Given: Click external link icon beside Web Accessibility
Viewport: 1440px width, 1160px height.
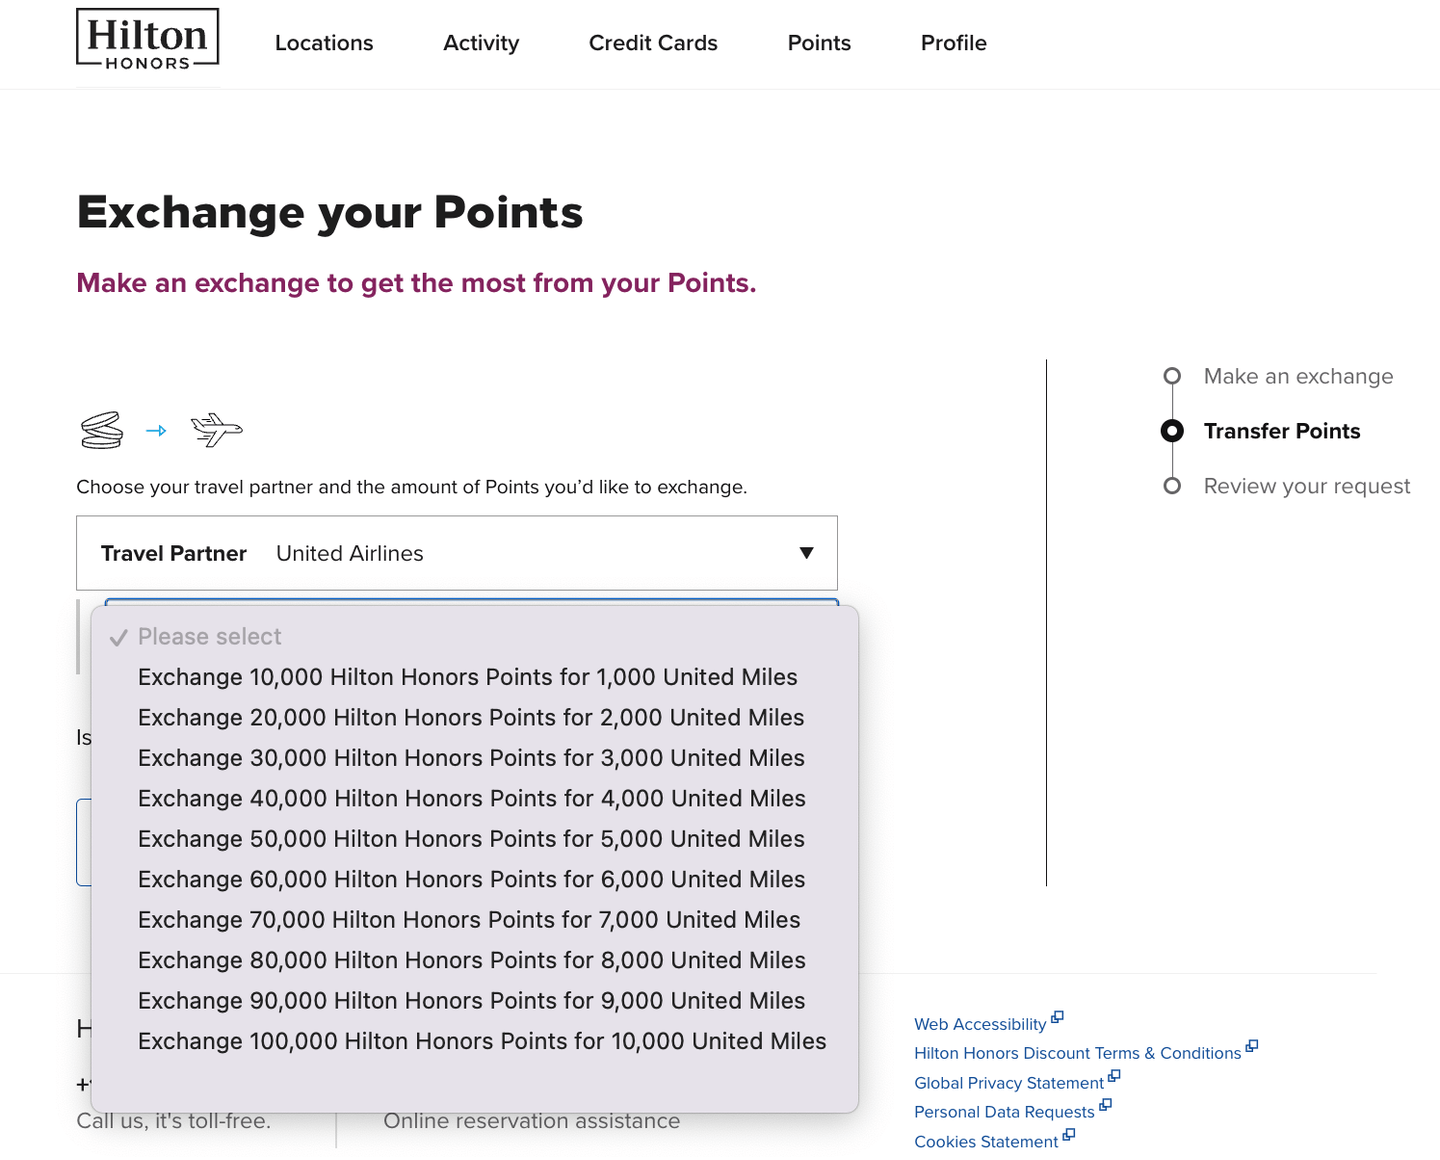Looking at the screenshot, I should (1058, 1018).
